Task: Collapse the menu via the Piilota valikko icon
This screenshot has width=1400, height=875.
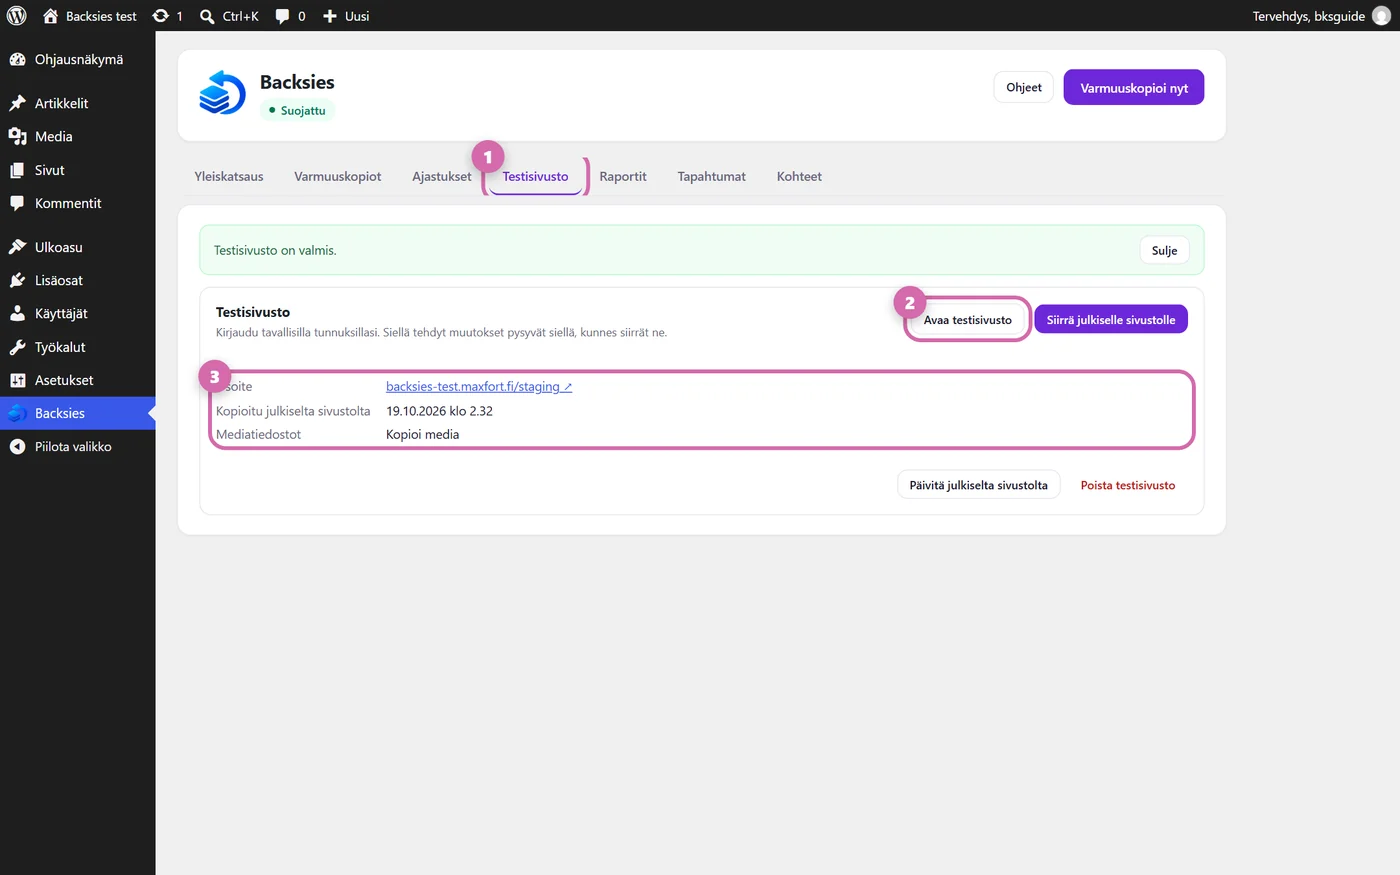Action: tap(17, 447)
